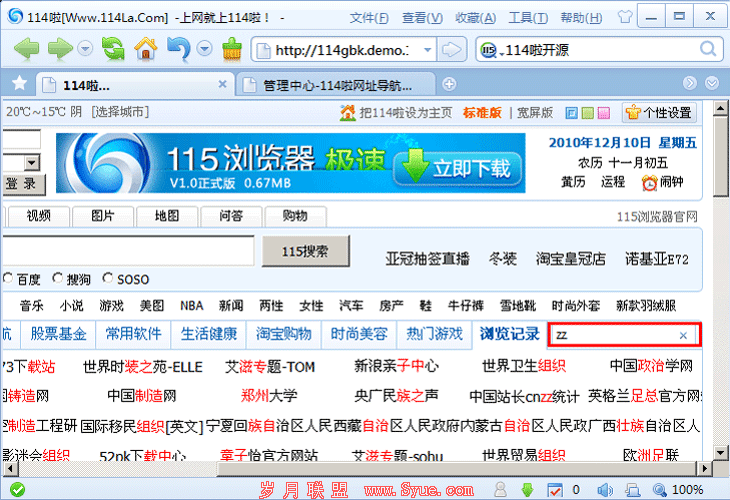The image size is (730, 500).
Task: Choose the pink theme swatch
Action: tap(604, 113)
